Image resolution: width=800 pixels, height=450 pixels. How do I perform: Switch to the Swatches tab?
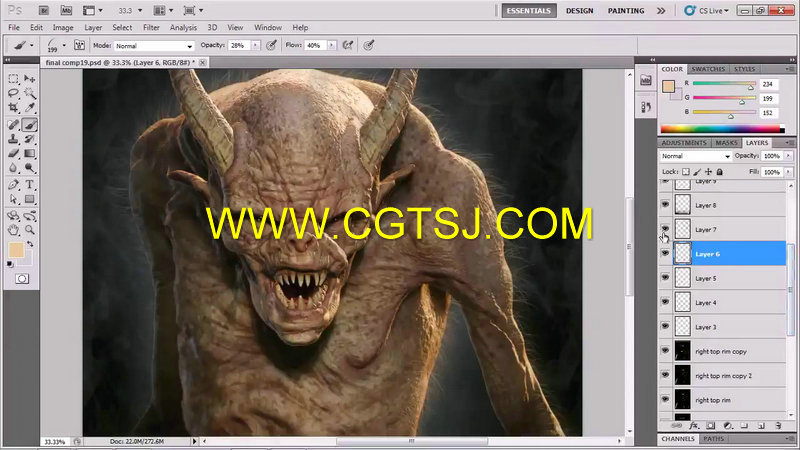[x=708, y=69]
